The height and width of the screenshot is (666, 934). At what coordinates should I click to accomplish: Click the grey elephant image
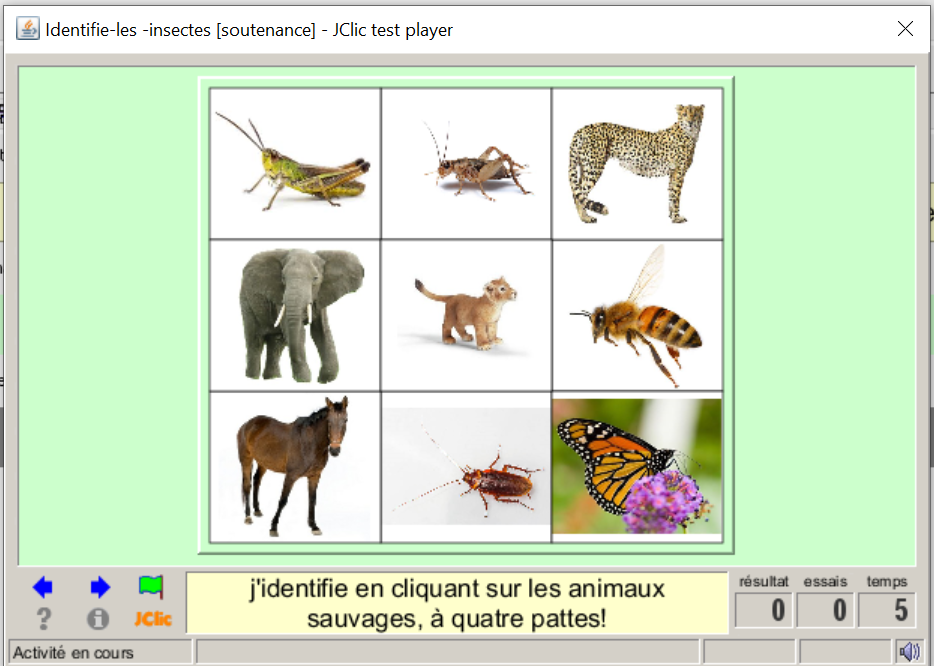(x=295, y=315)
